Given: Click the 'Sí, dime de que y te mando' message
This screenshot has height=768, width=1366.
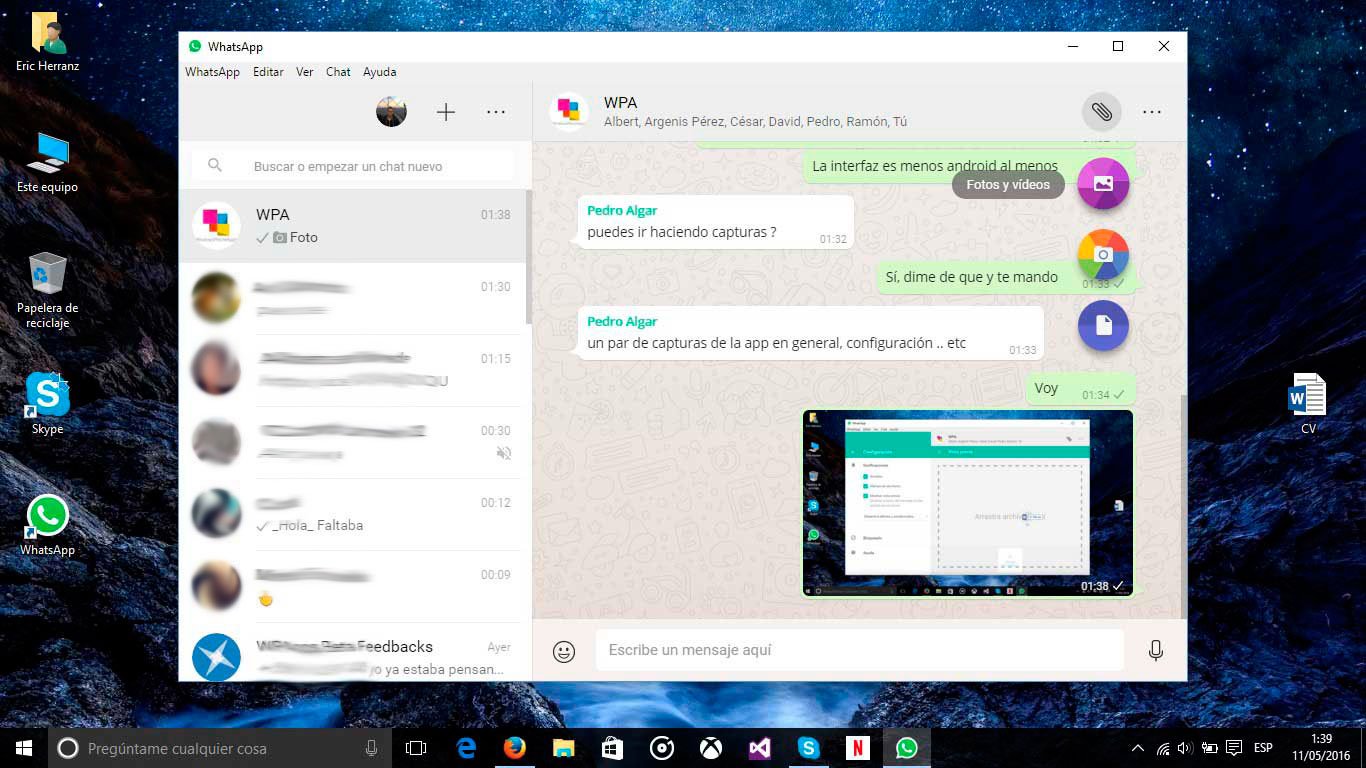Looking at the screenshot, I should click(1006, 277).
